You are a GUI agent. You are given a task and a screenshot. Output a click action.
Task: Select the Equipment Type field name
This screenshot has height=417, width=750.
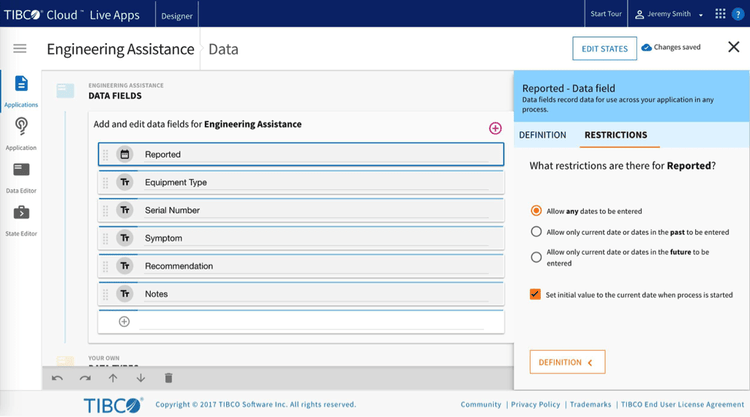pos(316,182)
